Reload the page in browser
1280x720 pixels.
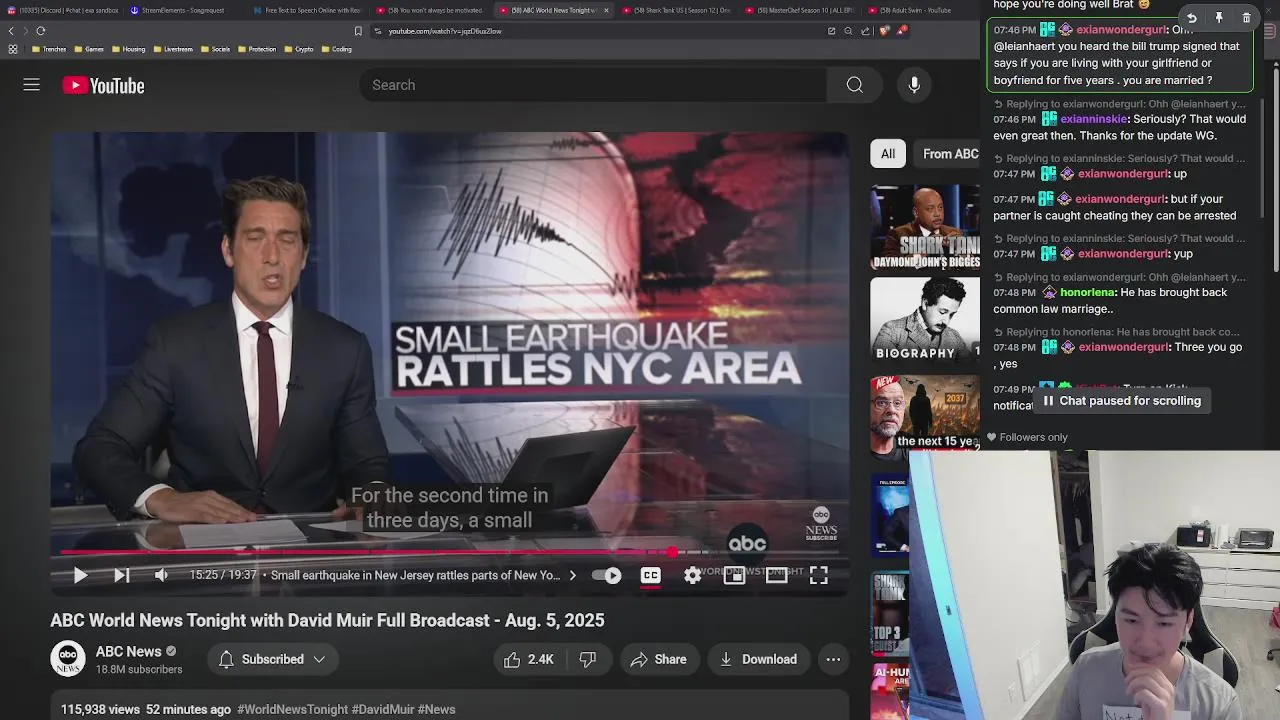coord(40,31)
